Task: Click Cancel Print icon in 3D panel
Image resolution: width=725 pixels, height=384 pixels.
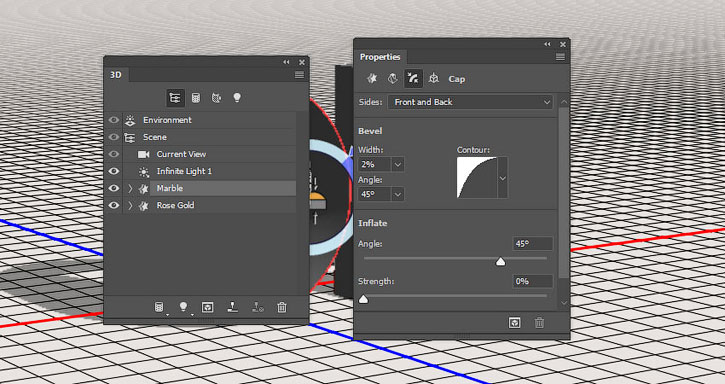Action: (x=258, y=307)
